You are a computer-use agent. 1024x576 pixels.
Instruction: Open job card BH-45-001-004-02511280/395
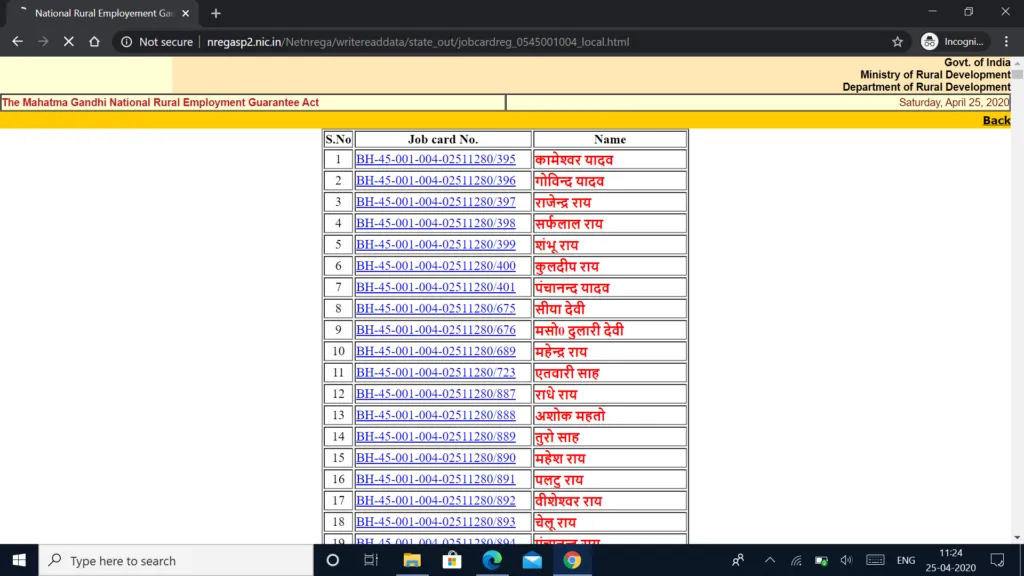(x=436, y=158)
